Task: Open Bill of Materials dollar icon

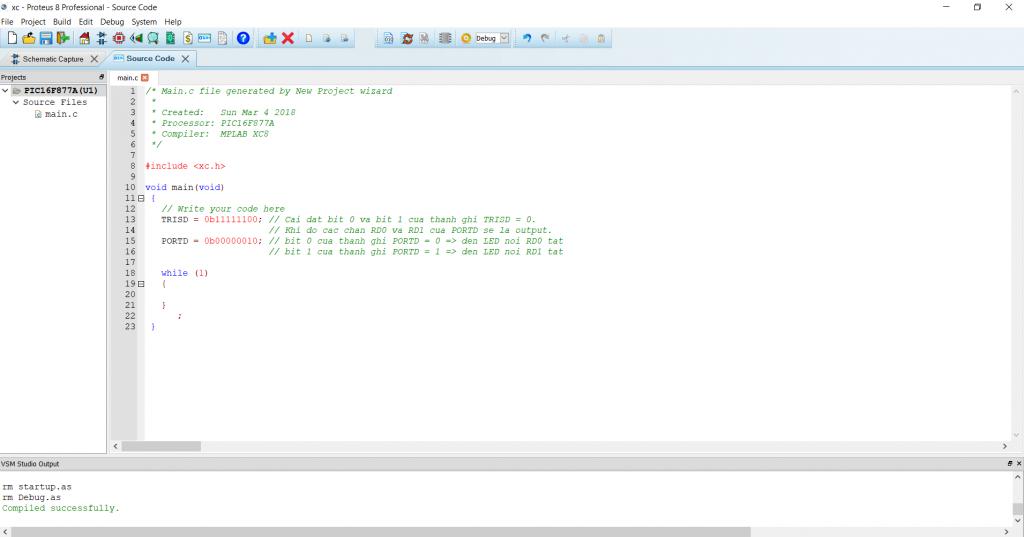Action: click(187, 39)
